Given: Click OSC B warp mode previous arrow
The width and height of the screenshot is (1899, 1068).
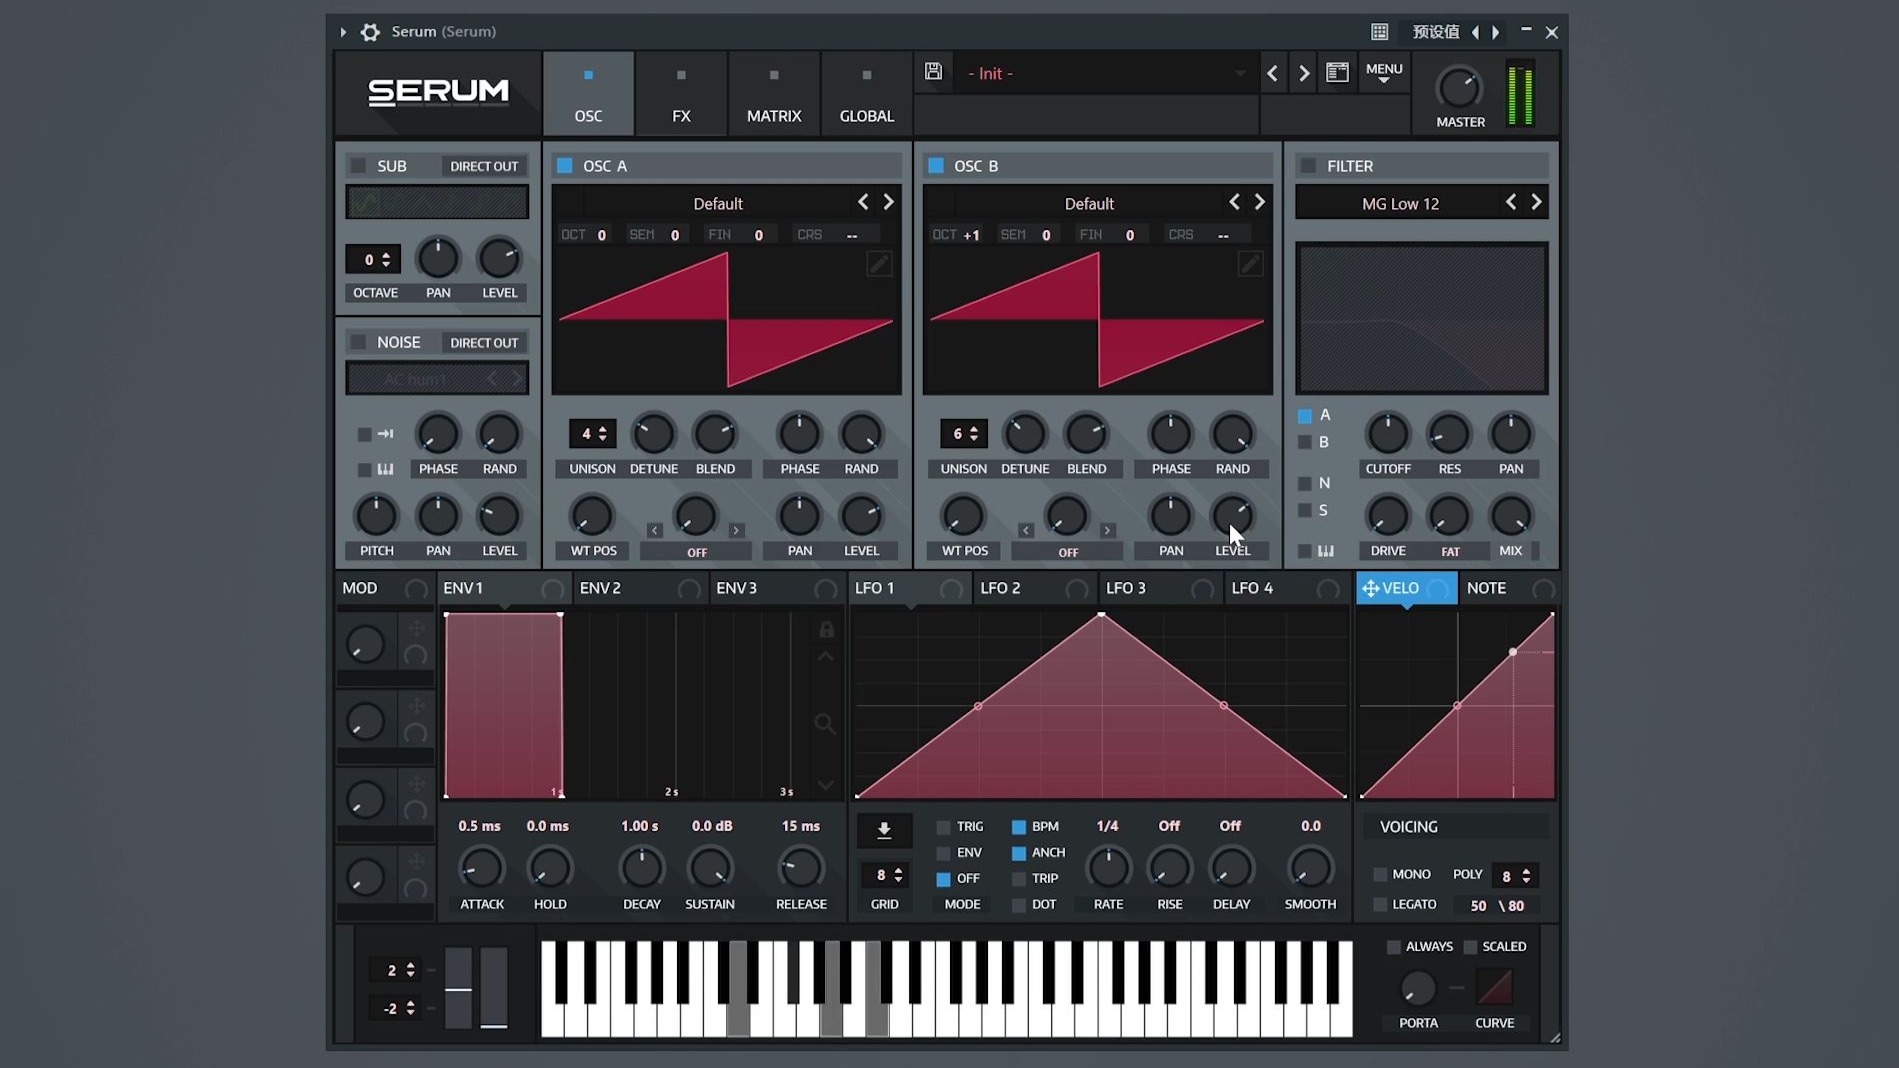Looking at the screenshot, I should [x=1026, y=530].
